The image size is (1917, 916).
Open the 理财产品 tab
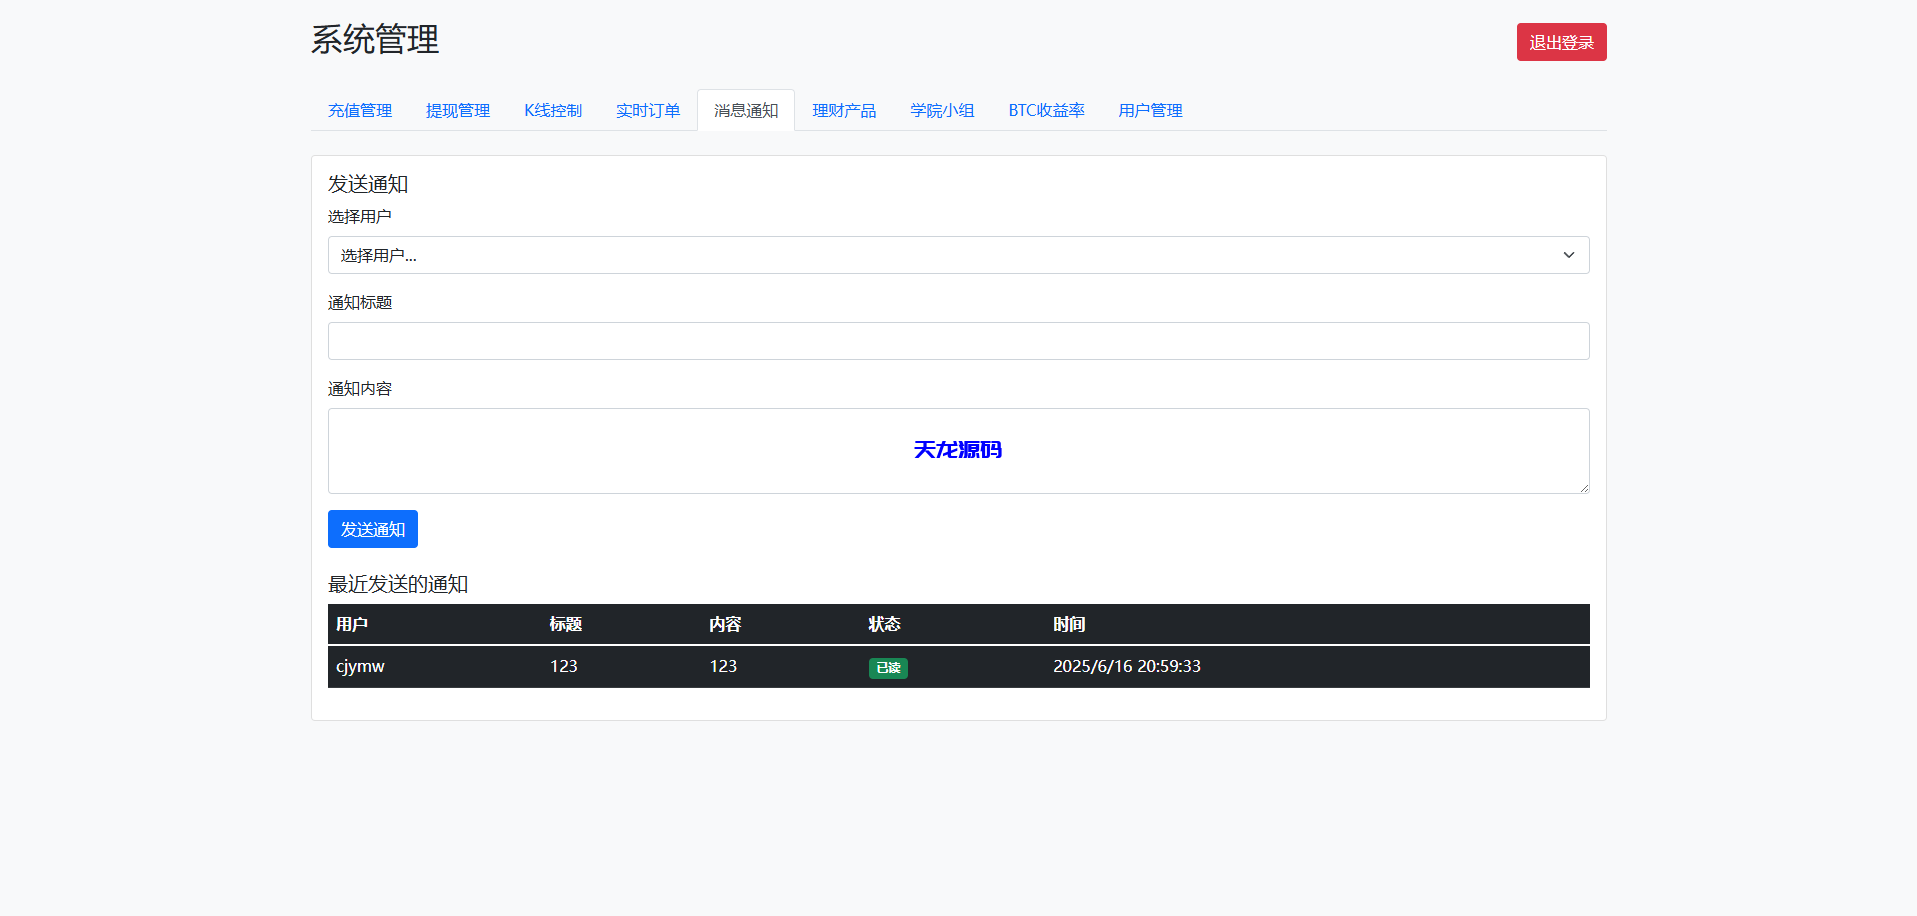coord(844,111)
